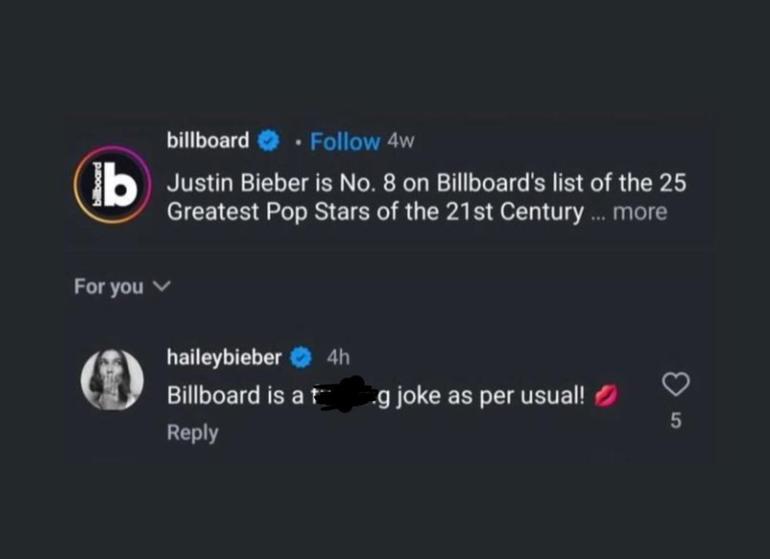Reply to haileybieber's comment
Viewport: 770px width, 559px height.
192,432
